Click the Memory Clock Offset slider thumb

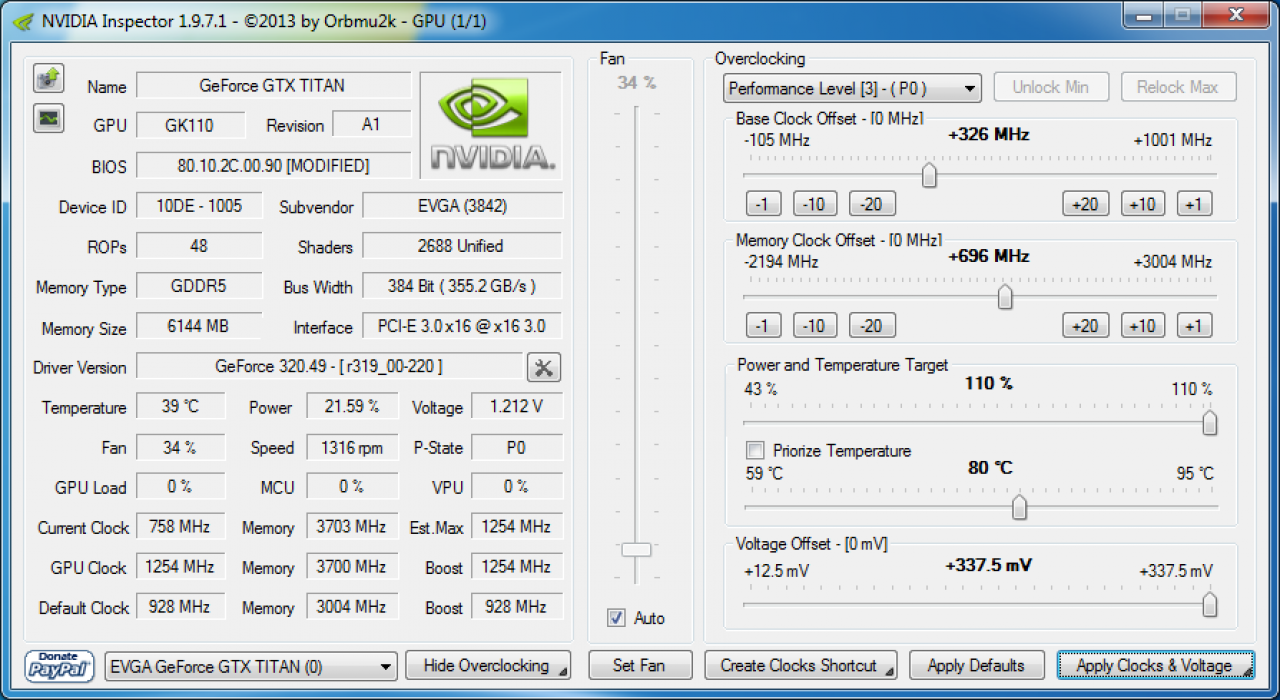point(1005,297)
